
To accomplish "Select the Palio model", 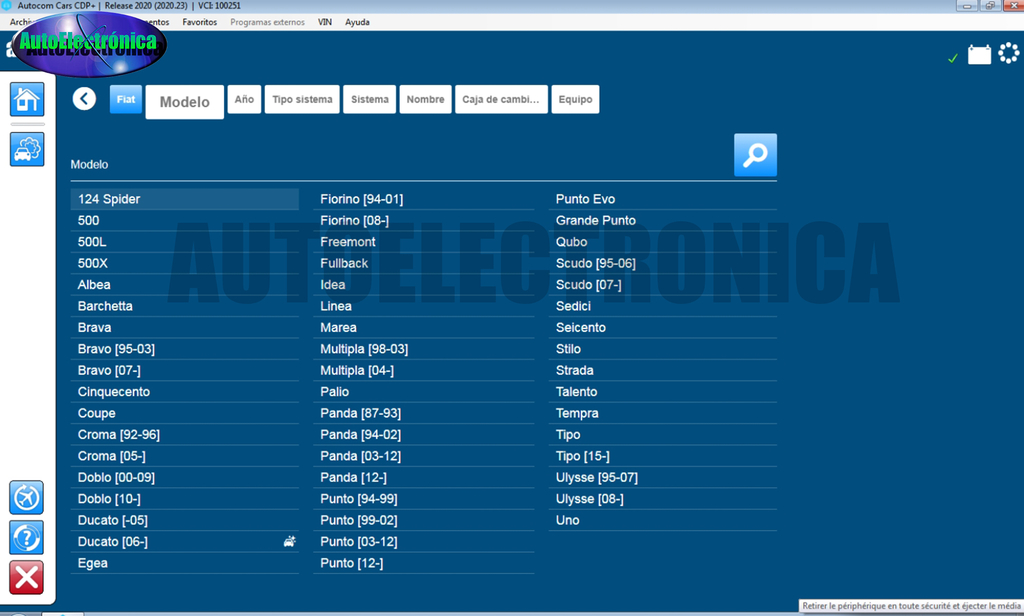I will pos(424,392).
